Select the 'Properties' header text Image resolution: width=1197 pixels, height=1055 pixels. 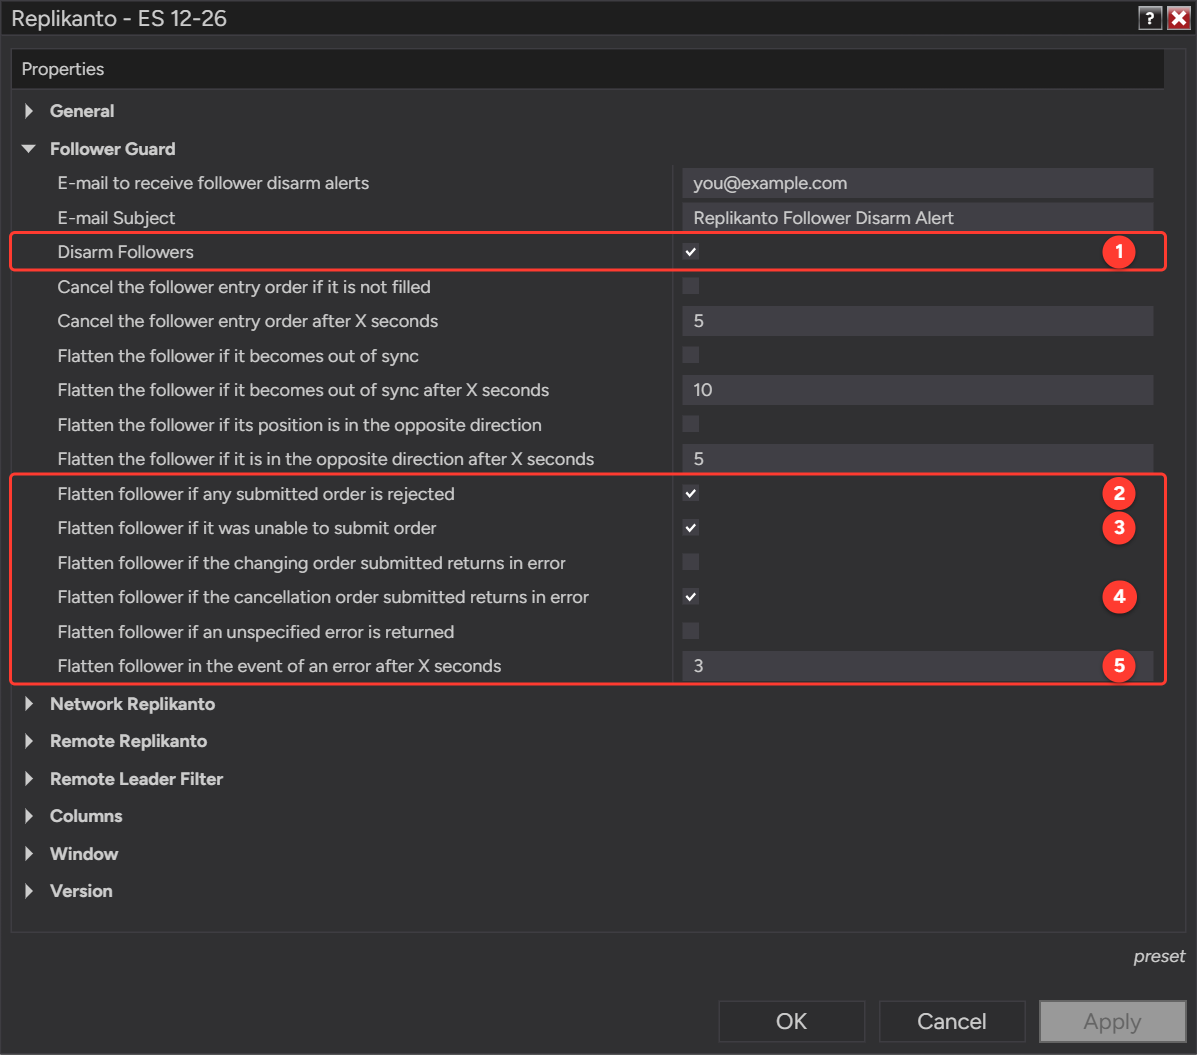coord(63,69)
